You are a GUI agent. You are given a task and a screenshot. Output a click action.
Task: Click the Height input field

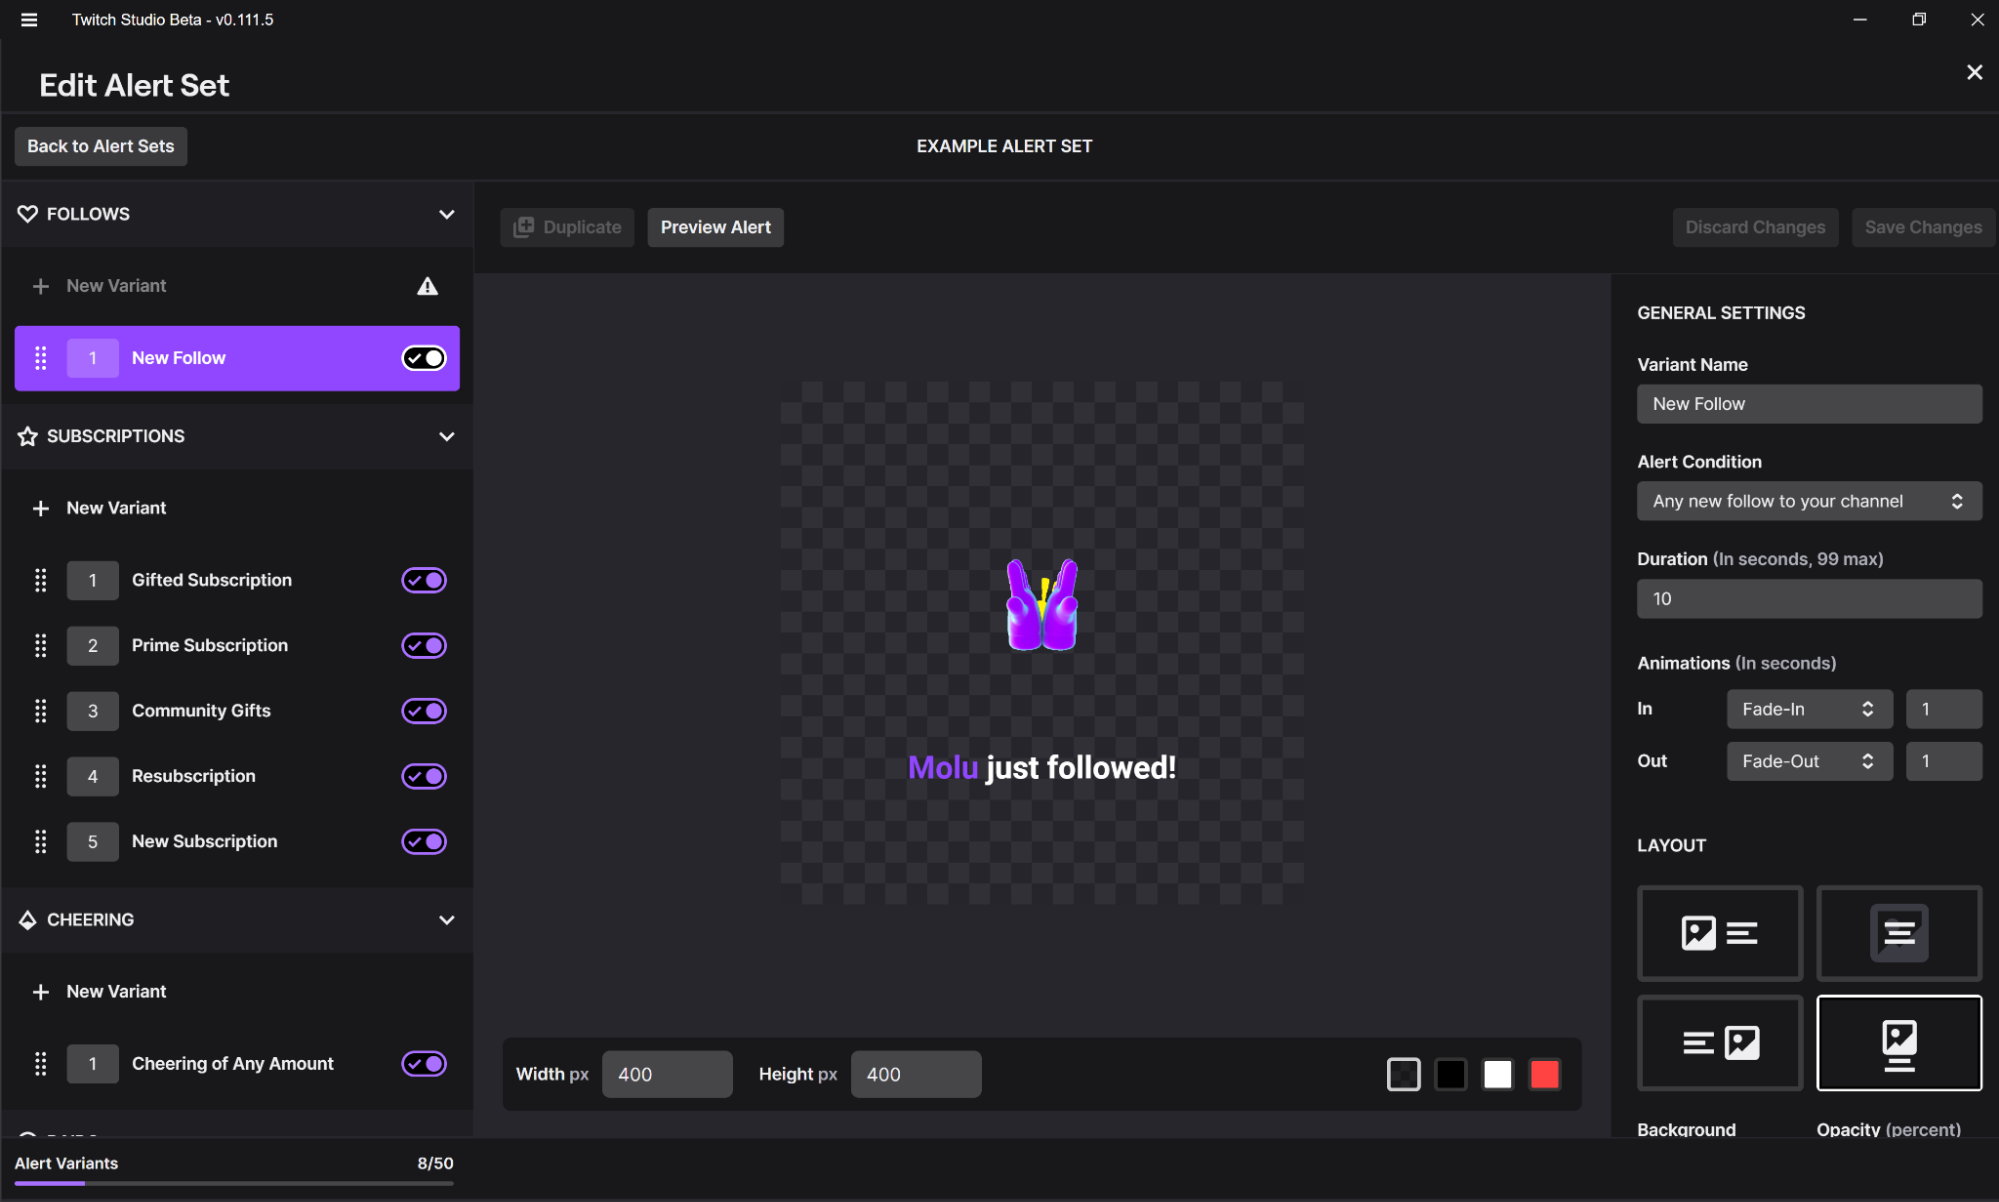pos(914,1074)
